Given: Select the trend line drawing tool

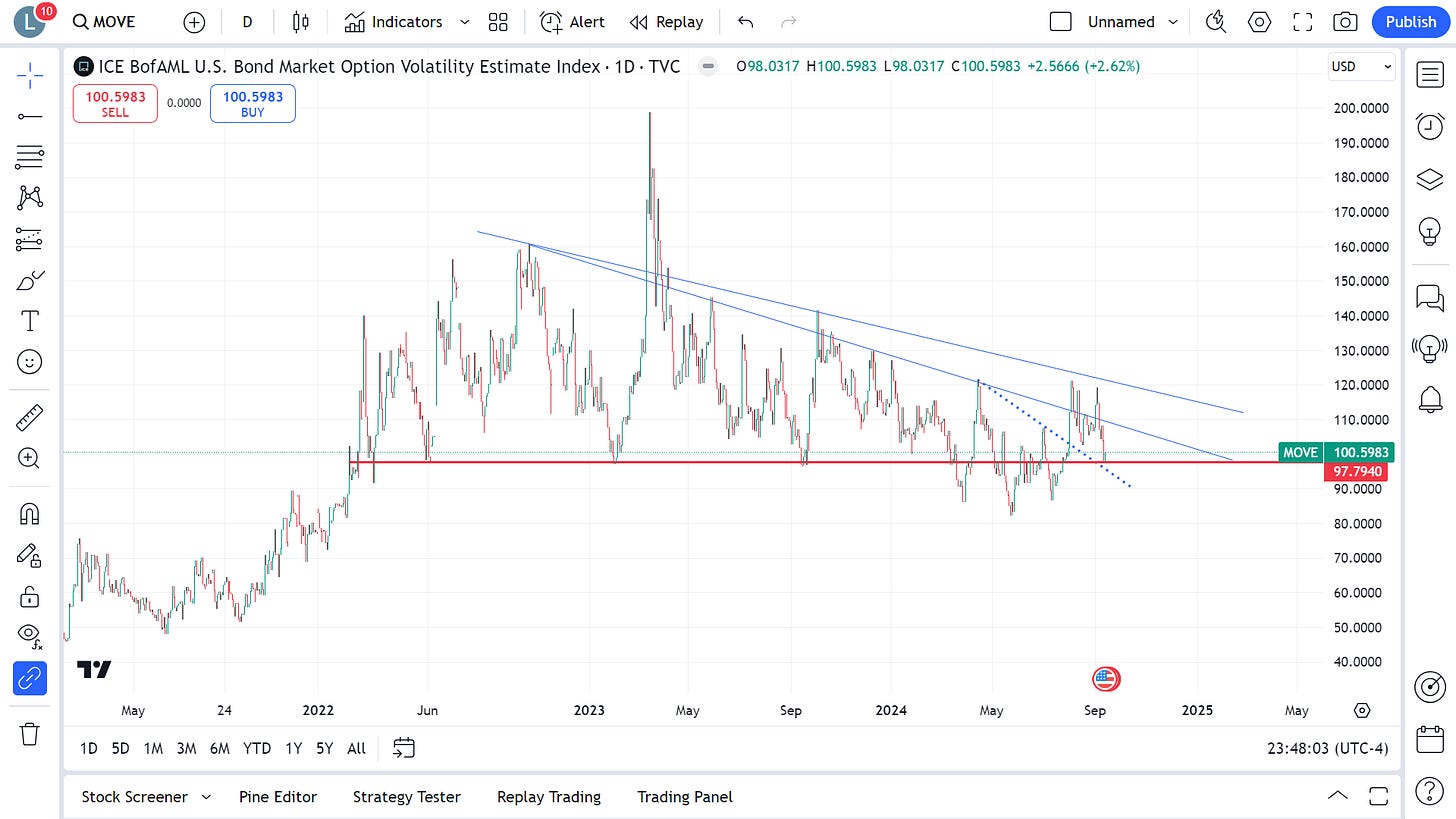Looking at the screenshot, I should pos(30,117).
